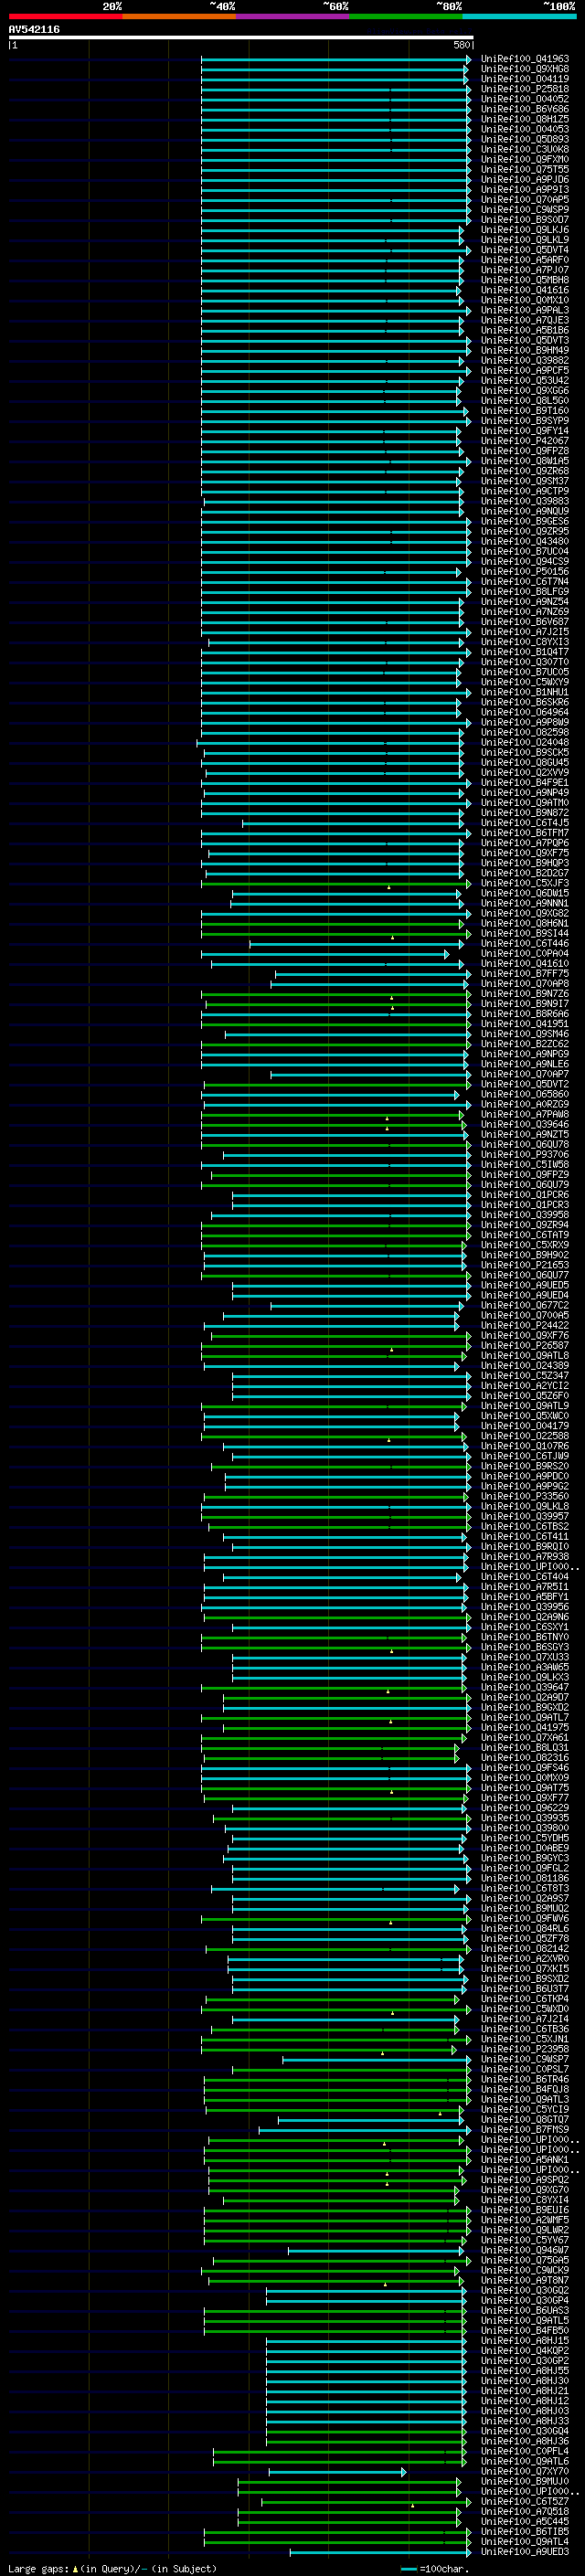Choose the UniRef100_O65860 entry
This screenshot has height=2576, width=585.
[x=525, y=1094]
